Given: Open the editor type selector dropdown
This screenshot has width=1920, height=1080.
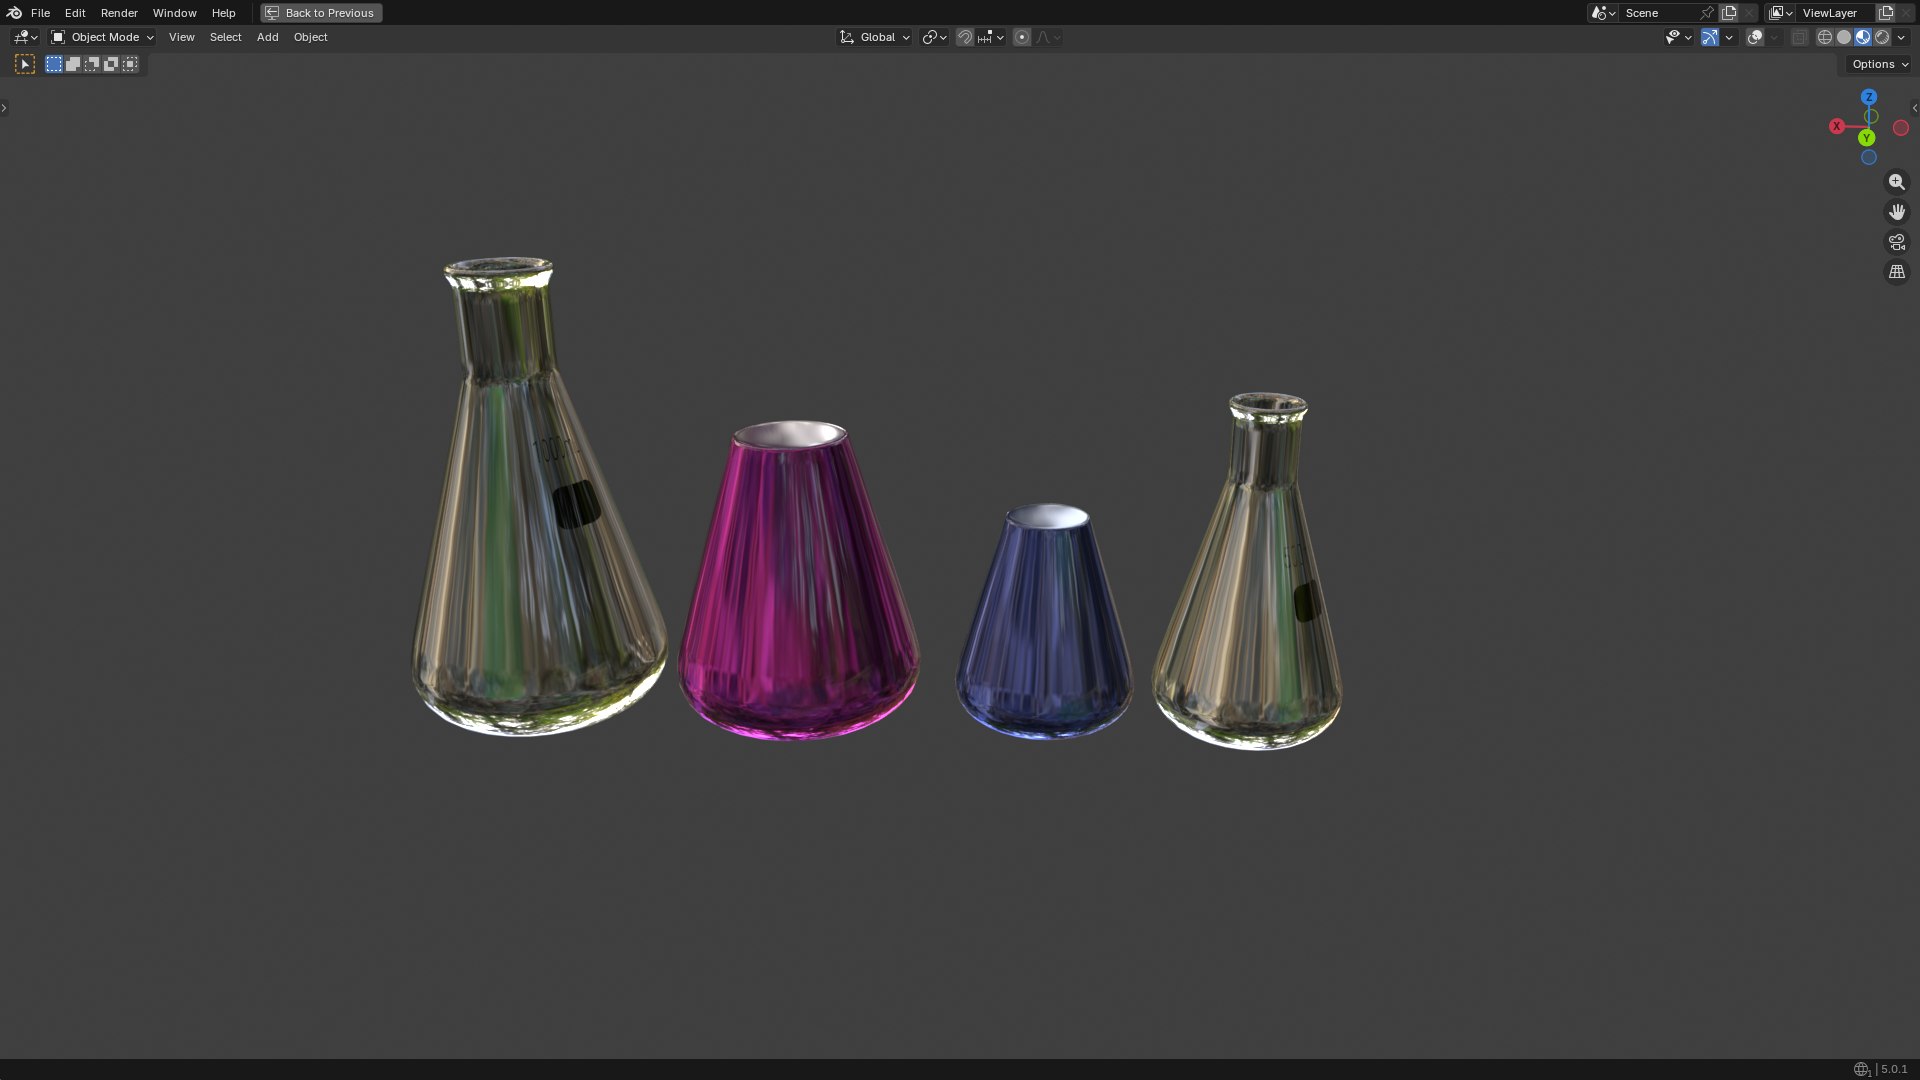Looking at the screenshot, I should pyautogui.click(x=25, y=37).
